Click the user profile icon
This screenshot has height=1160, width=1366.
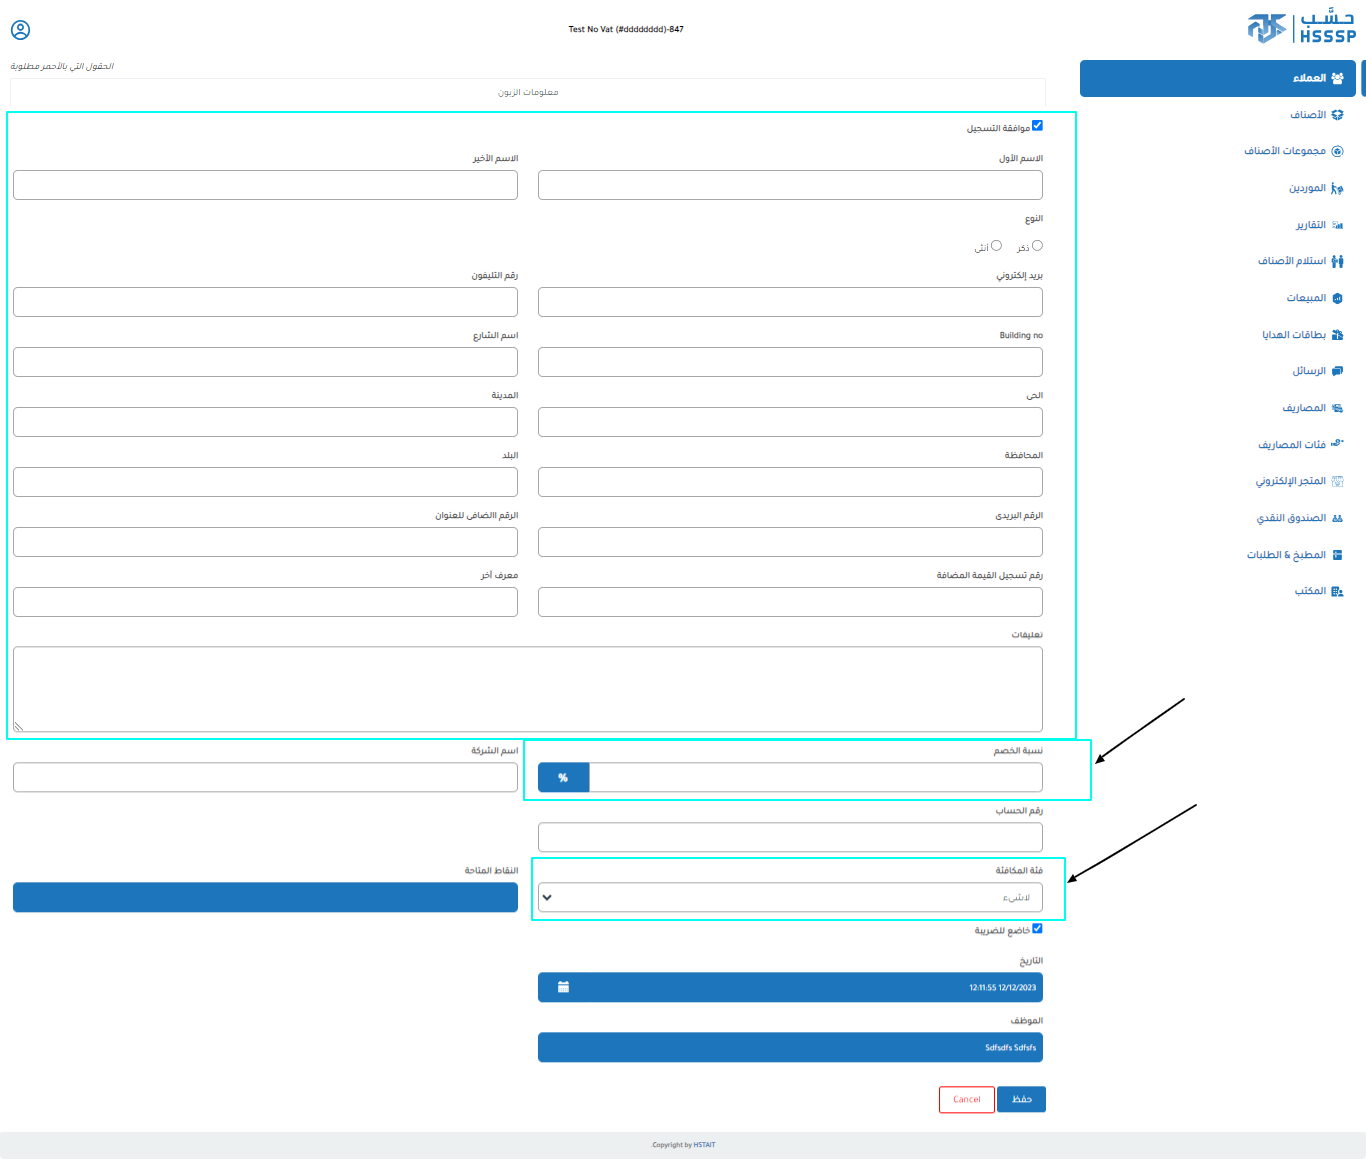pos(20,31)
